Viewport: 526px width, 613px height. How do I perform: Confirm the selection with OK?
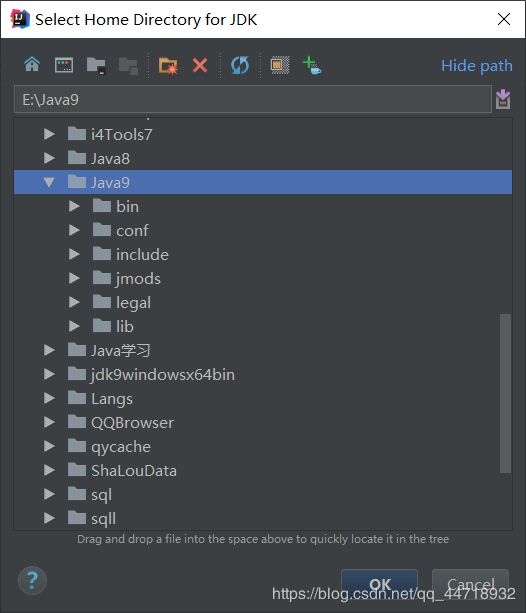click(x=379, y=585)
